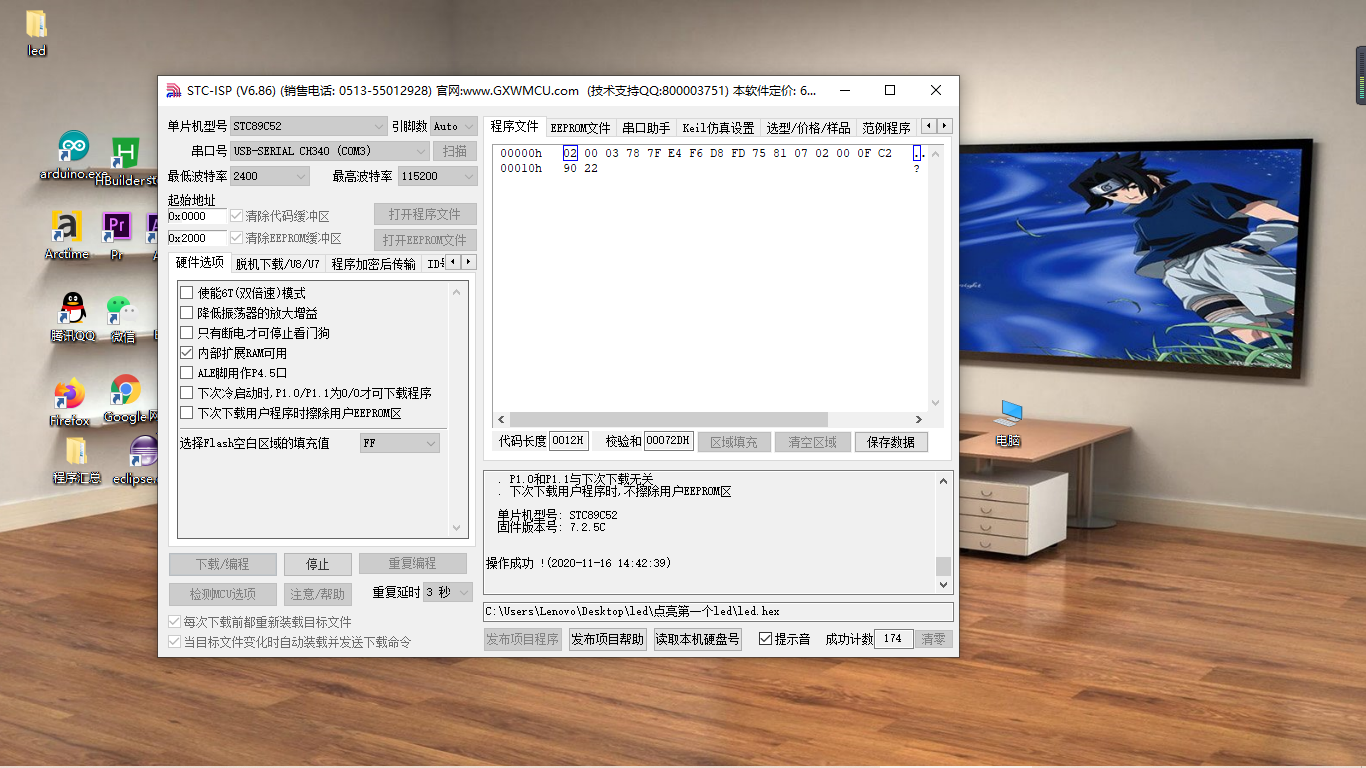Screen dimensions: 1366x768
Task: Click left arrow beside ID号 tab
Action: 453,262
